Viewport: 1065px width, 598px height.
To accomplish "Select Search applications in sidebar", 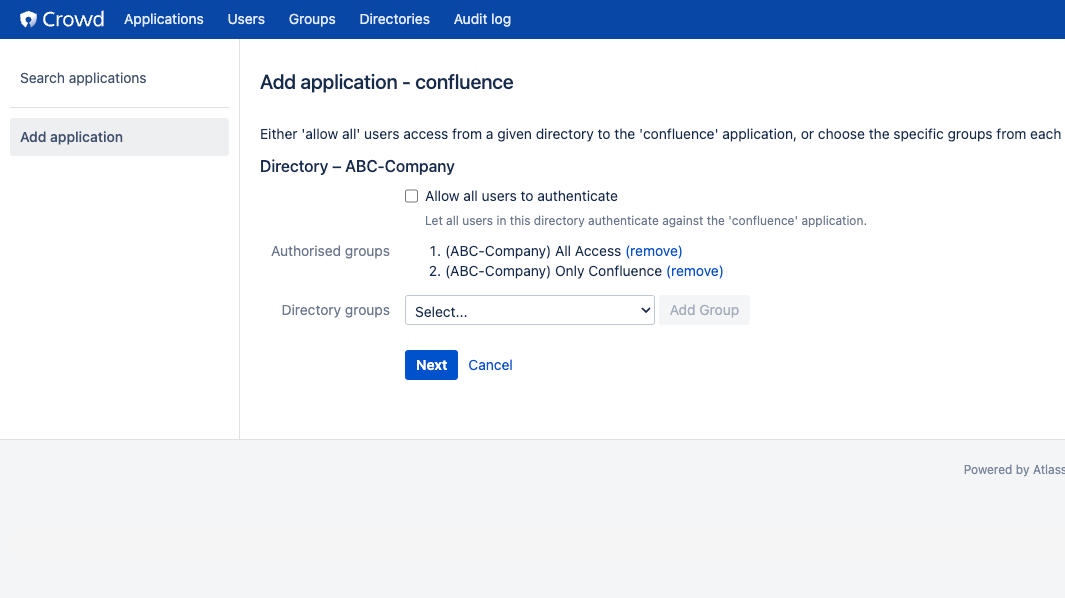I will (83, 78).
